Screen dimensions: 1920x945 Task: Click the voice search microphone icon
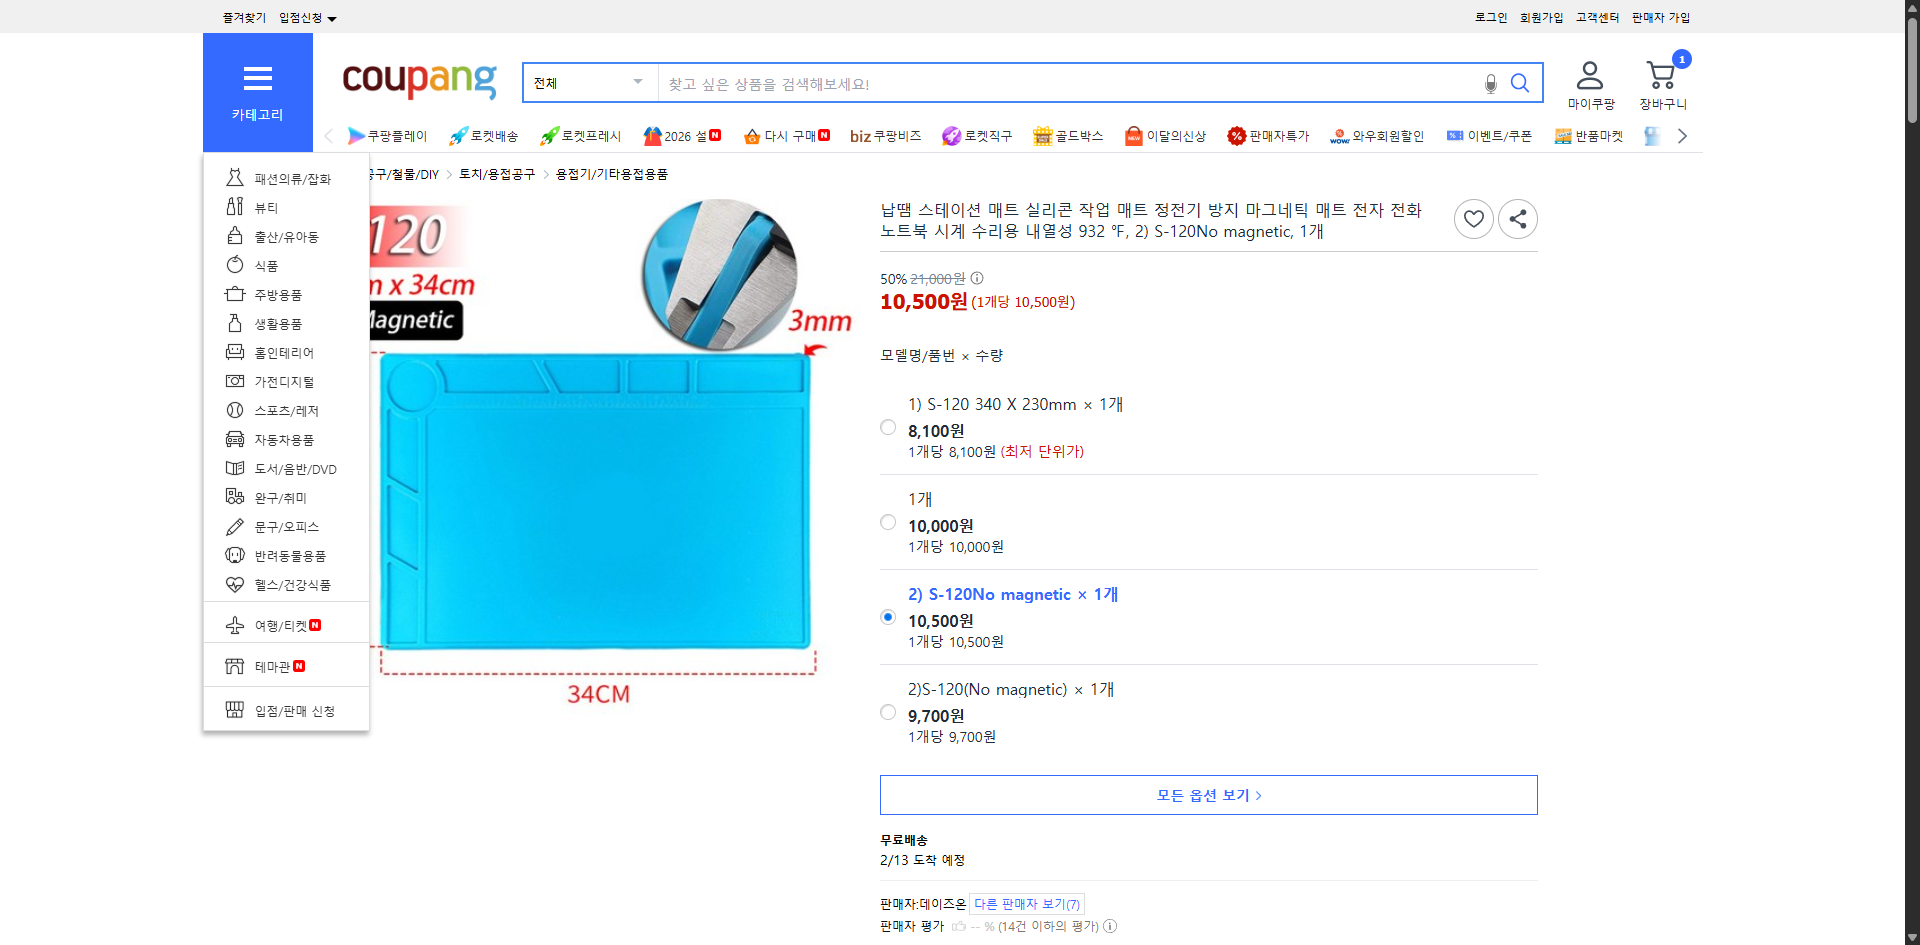[1489, 83]
